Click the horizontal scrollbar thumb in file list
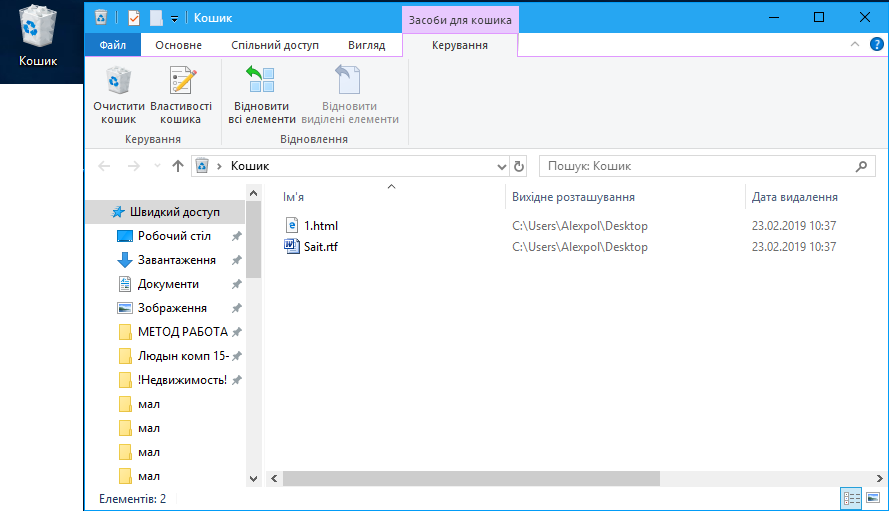 [x=471, y=479]
